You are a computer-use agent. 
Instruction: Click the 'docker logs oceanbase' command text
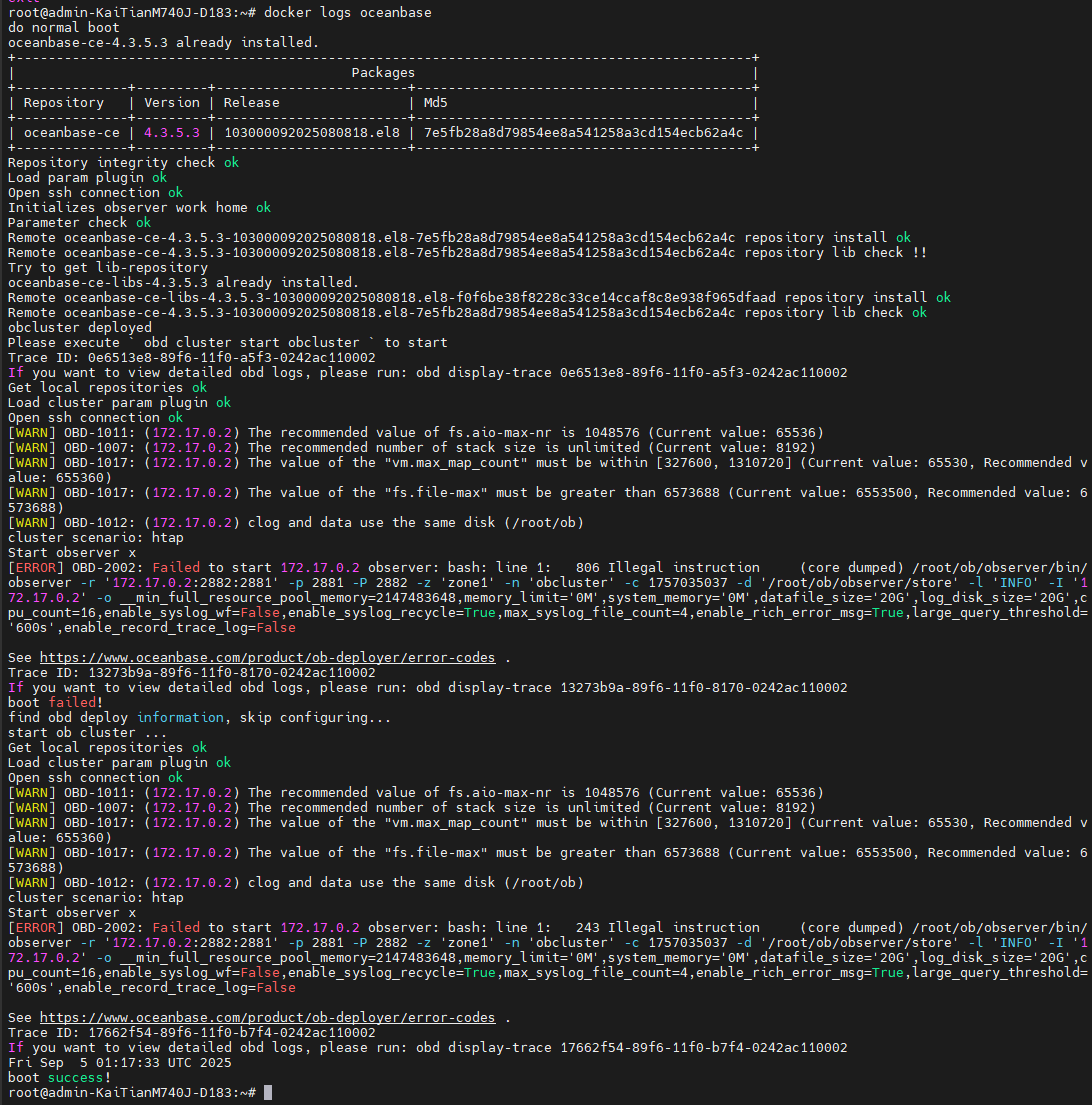click(x=347, y=13)
